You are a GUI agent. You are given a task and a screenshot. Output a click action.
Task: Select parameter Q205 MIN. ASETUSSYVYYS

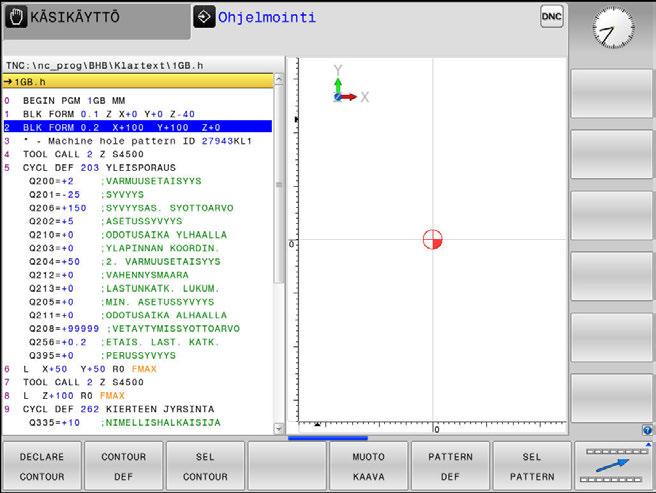coord(138,301)
